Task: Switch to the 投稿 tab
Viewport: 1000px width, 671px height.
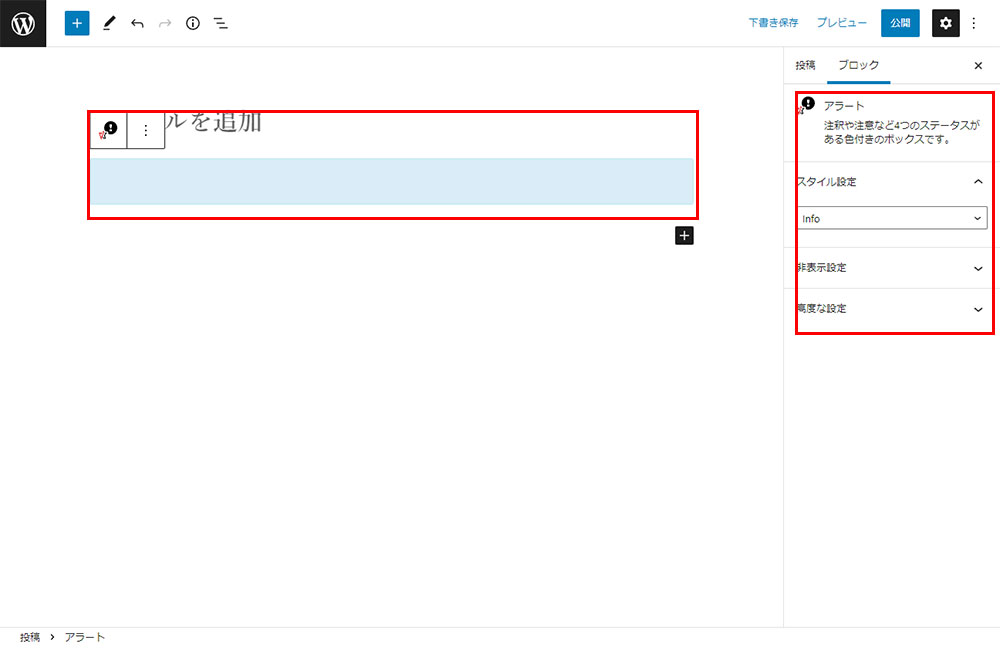Action: coord(805,65)
